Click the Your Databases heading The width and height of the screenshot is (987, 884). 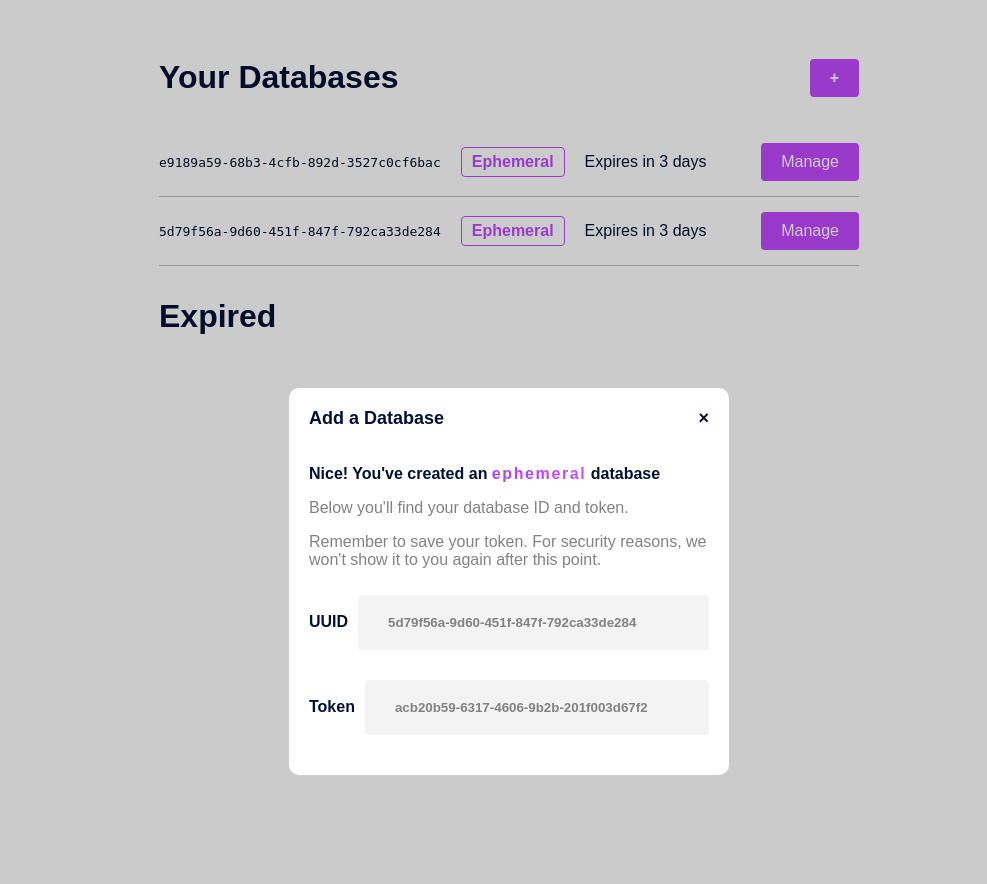click(x=279, y=77)
